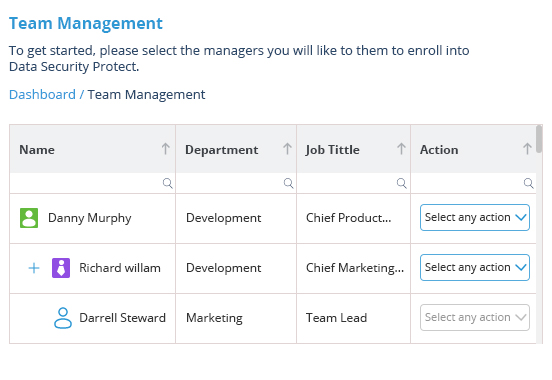The height and width of the screenshot is (380, 552).
Task: Select the Danny Murphy name cell
Action: [x=92, y=218]
